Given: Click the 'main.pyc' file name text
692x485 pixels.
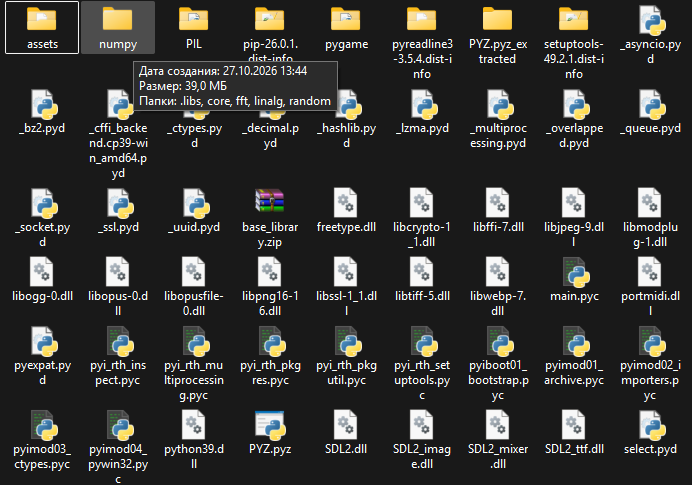Looking at the screenshot, I should [574, 296].
